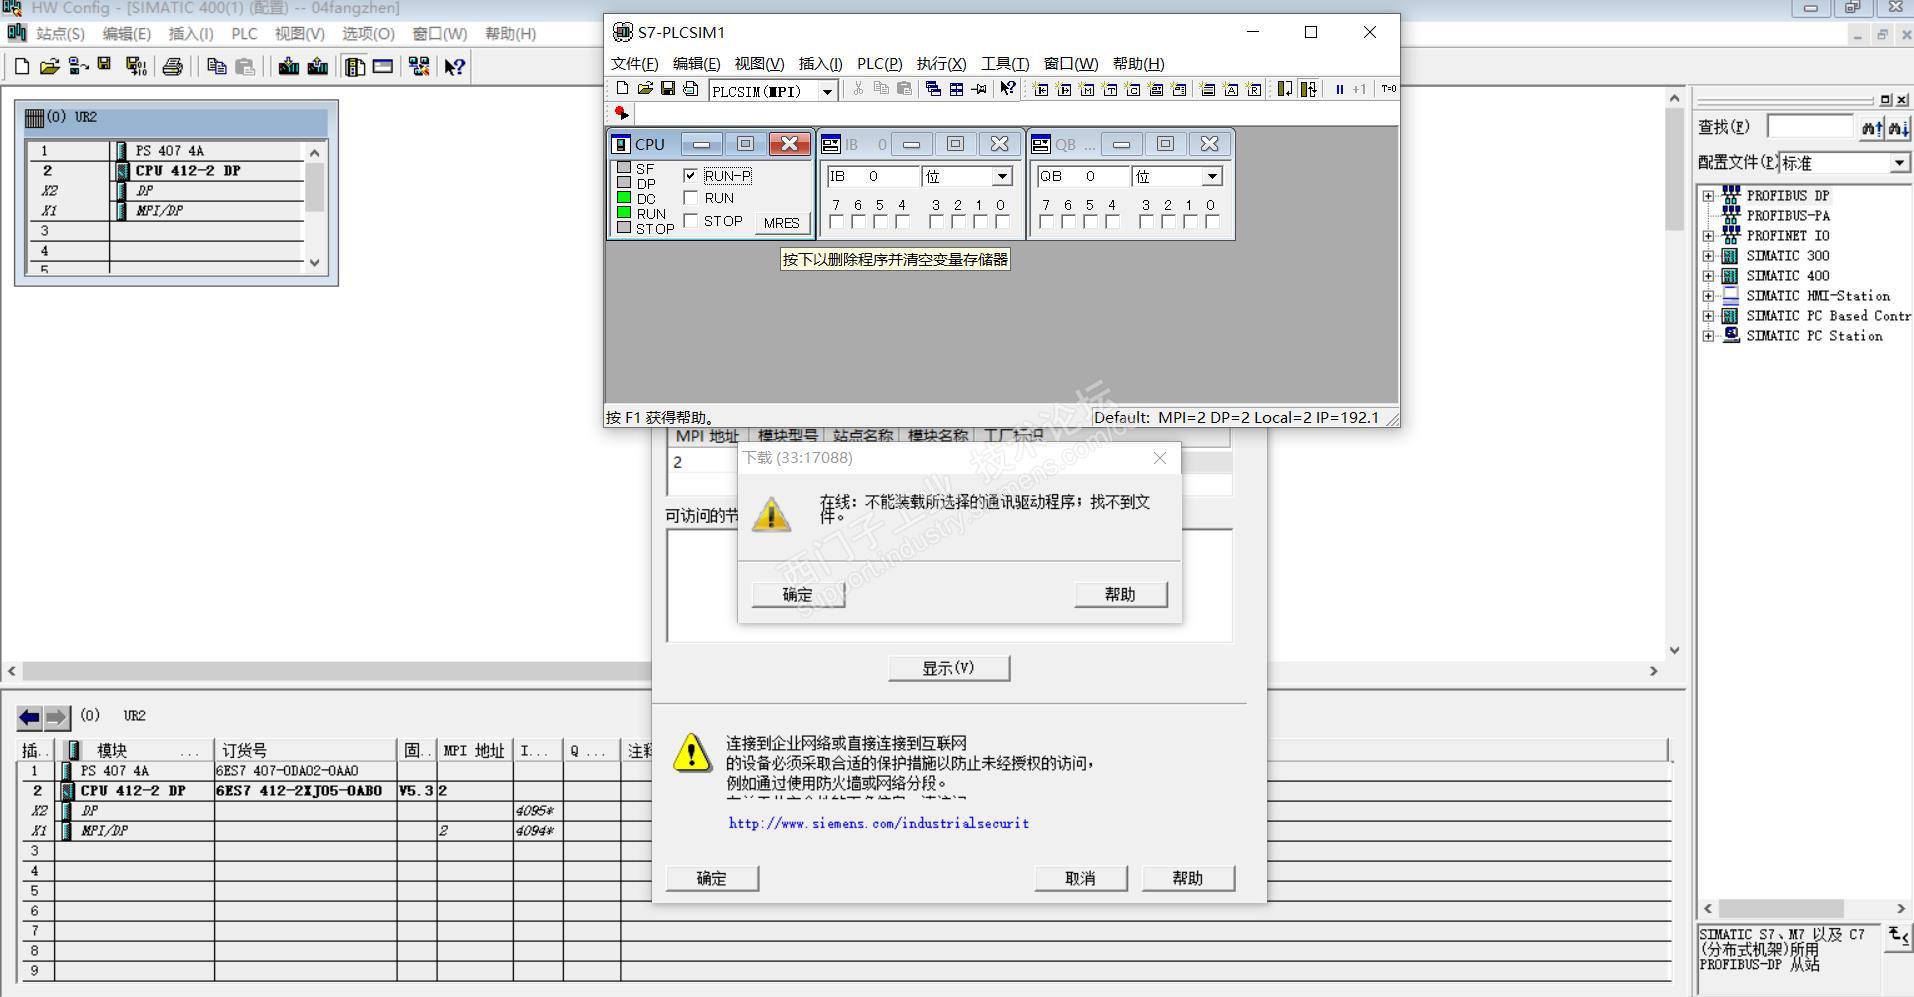Click Cascade windows icon in PLCSIM toolbar
The height and width of the screenshot is (997, 1914).
(x=933, y=89)
